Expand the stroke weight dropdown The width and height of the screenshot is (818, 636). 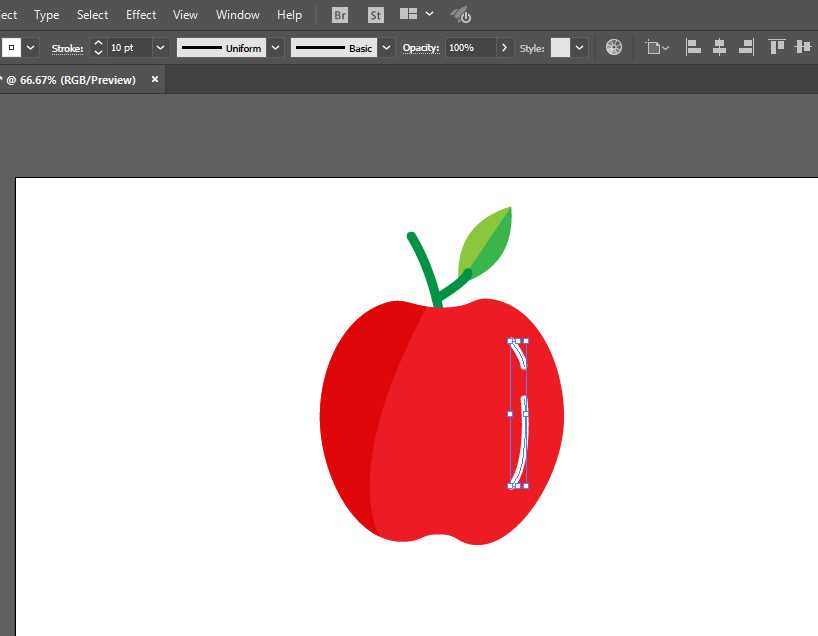pos(160,48)
